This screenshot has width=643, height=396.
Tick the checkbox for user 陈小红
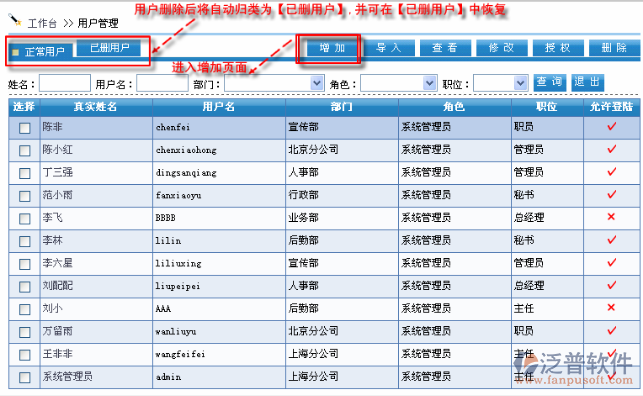(x=25, y=150)
